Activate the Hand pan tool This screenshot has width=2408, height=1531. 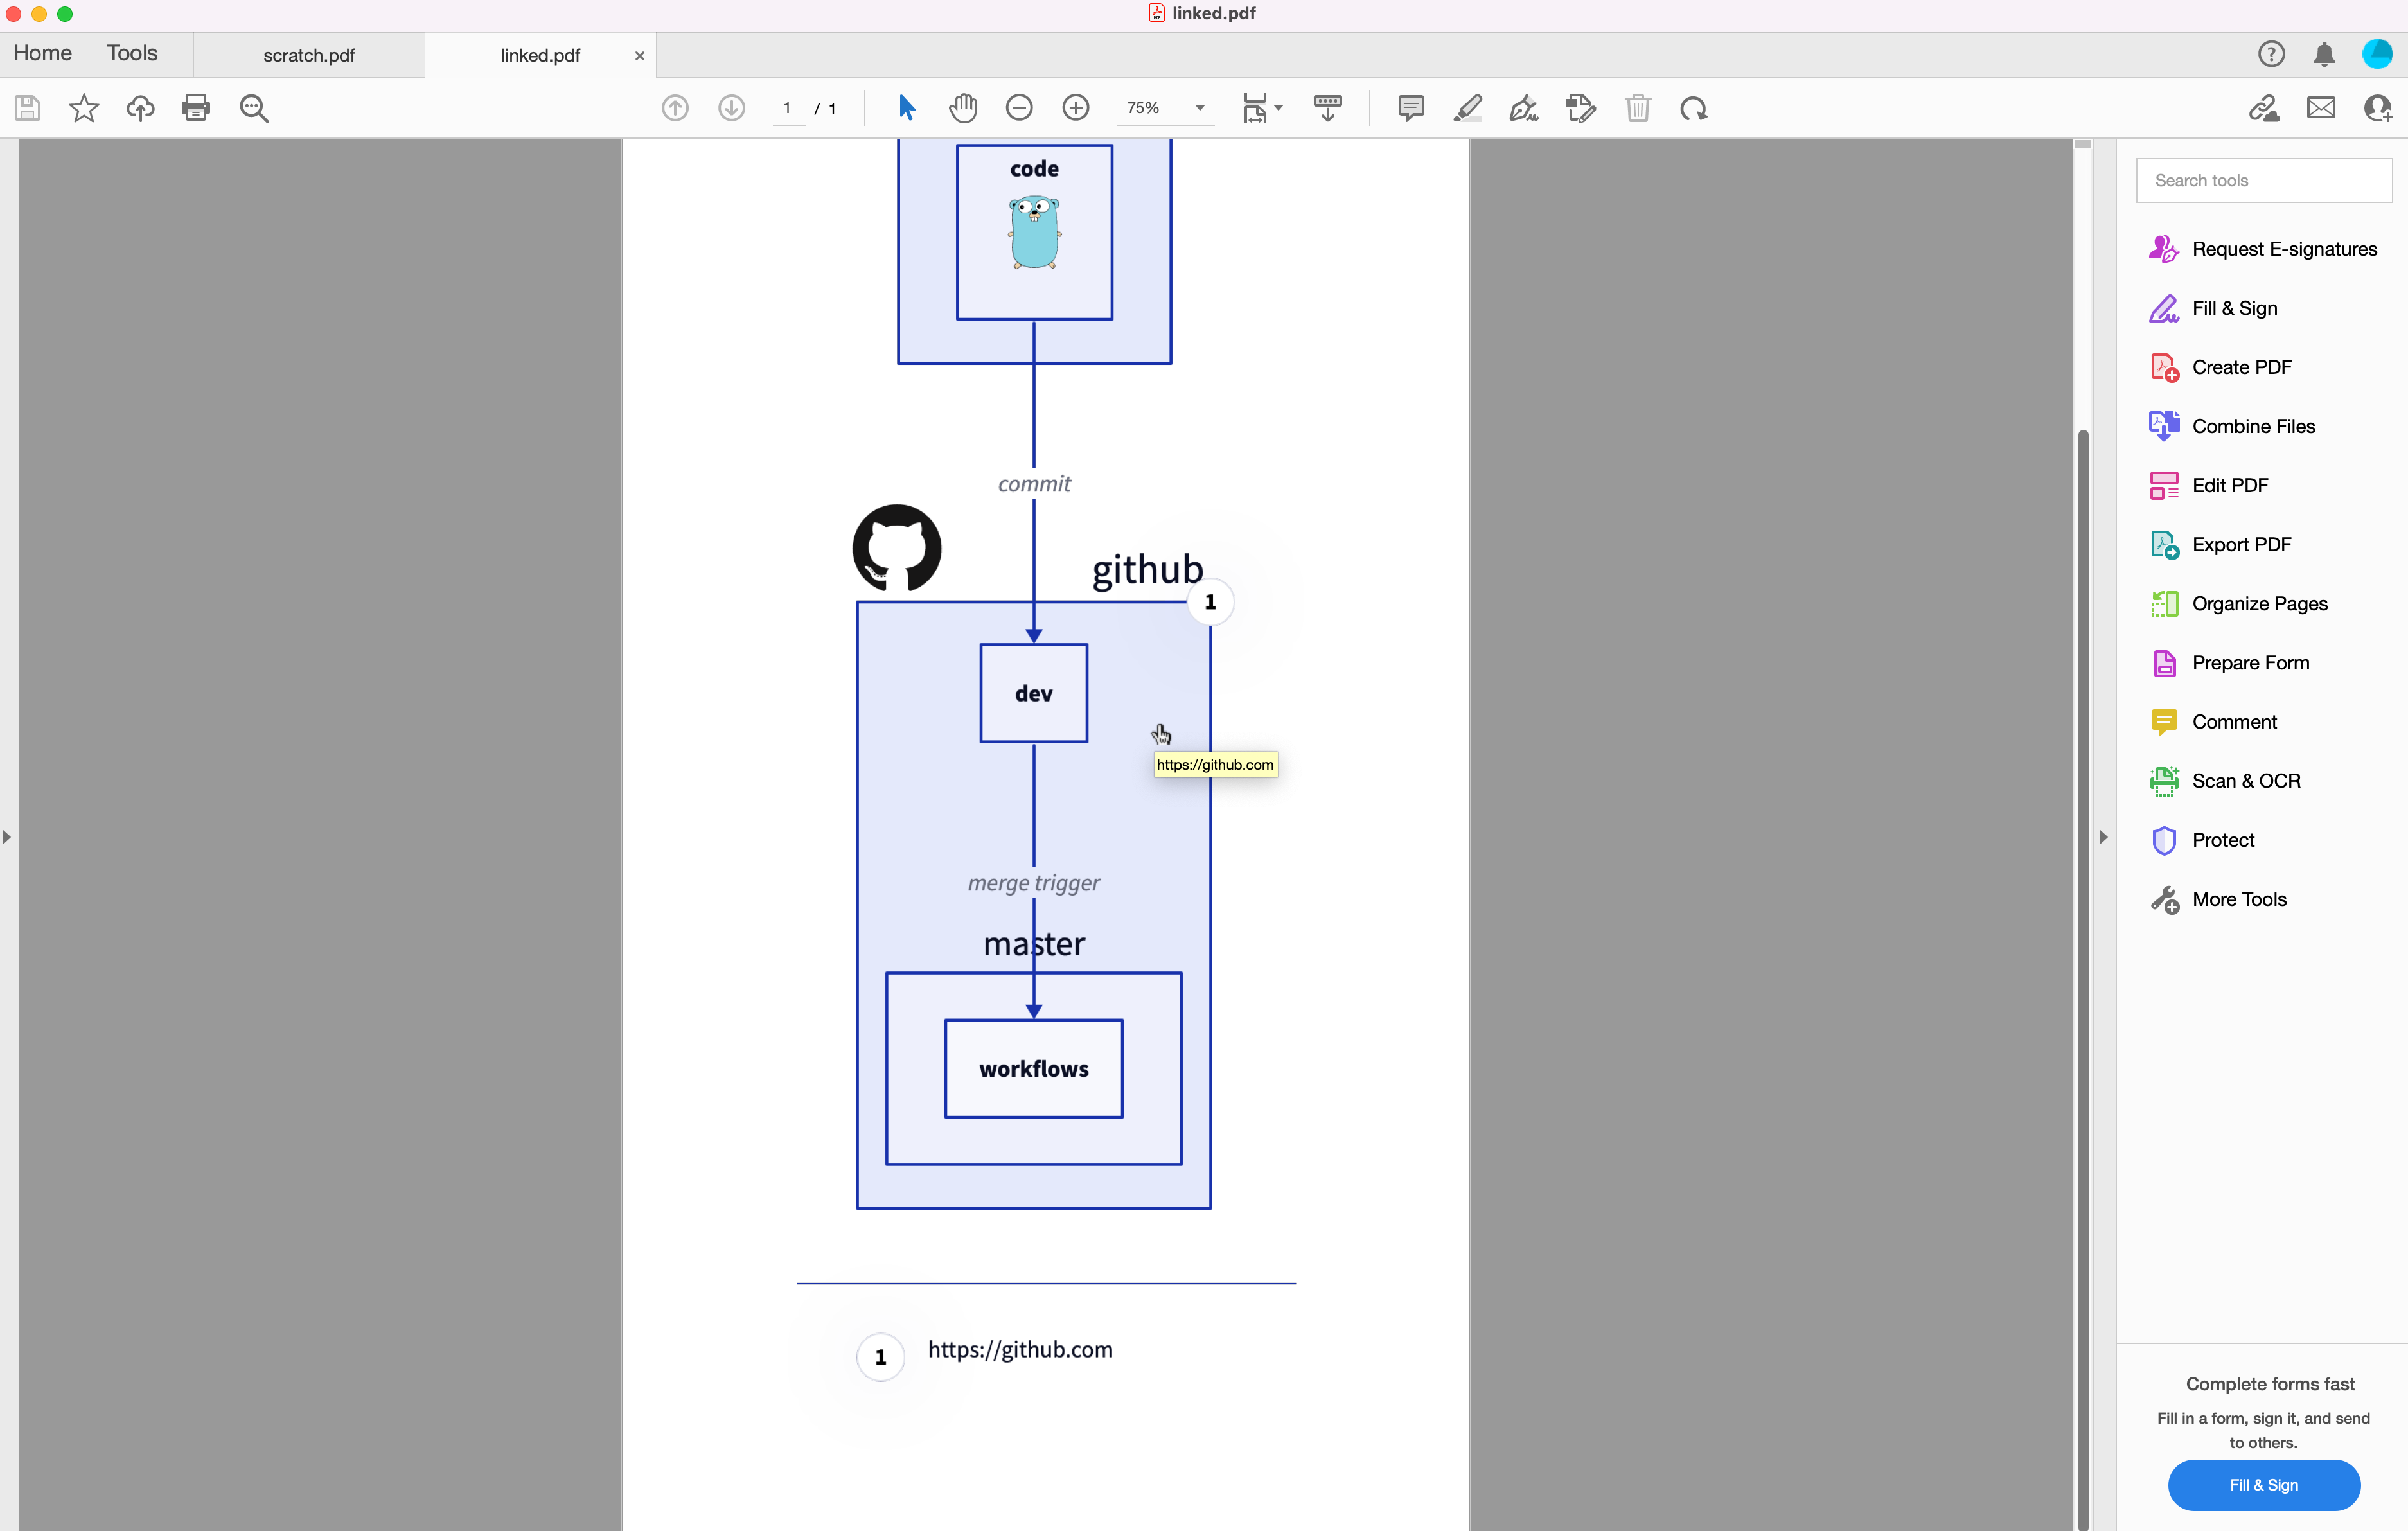pyautogui.click(x=963, y=108)
